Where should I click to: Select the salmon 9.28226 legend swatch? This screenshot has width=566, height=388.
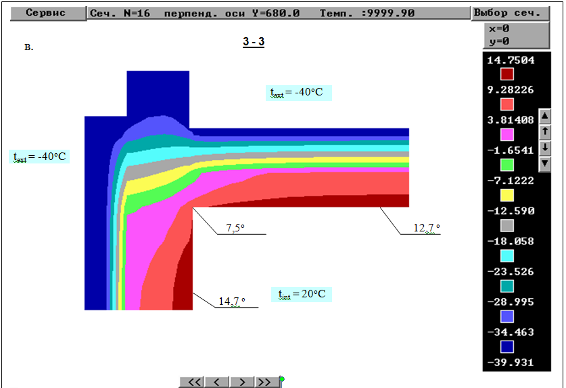(x=507, y=105)
